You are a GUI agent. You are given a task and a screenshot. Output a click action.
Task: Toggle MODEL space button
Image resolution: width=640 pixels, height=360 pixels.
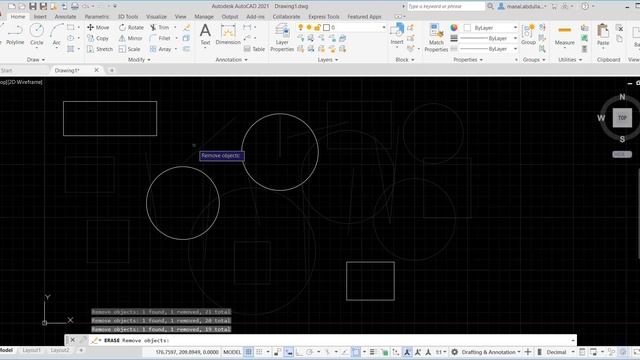coord(232,352)
